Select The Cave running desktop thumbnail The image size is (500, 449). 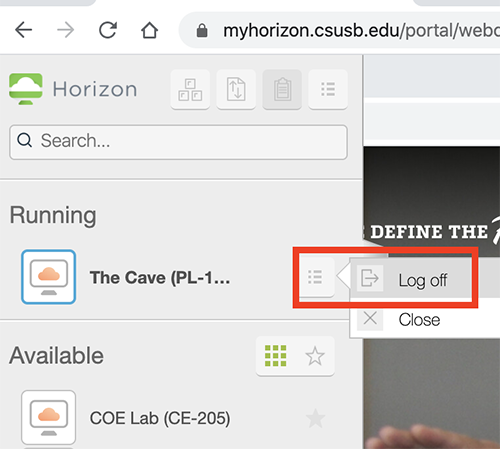49,277
